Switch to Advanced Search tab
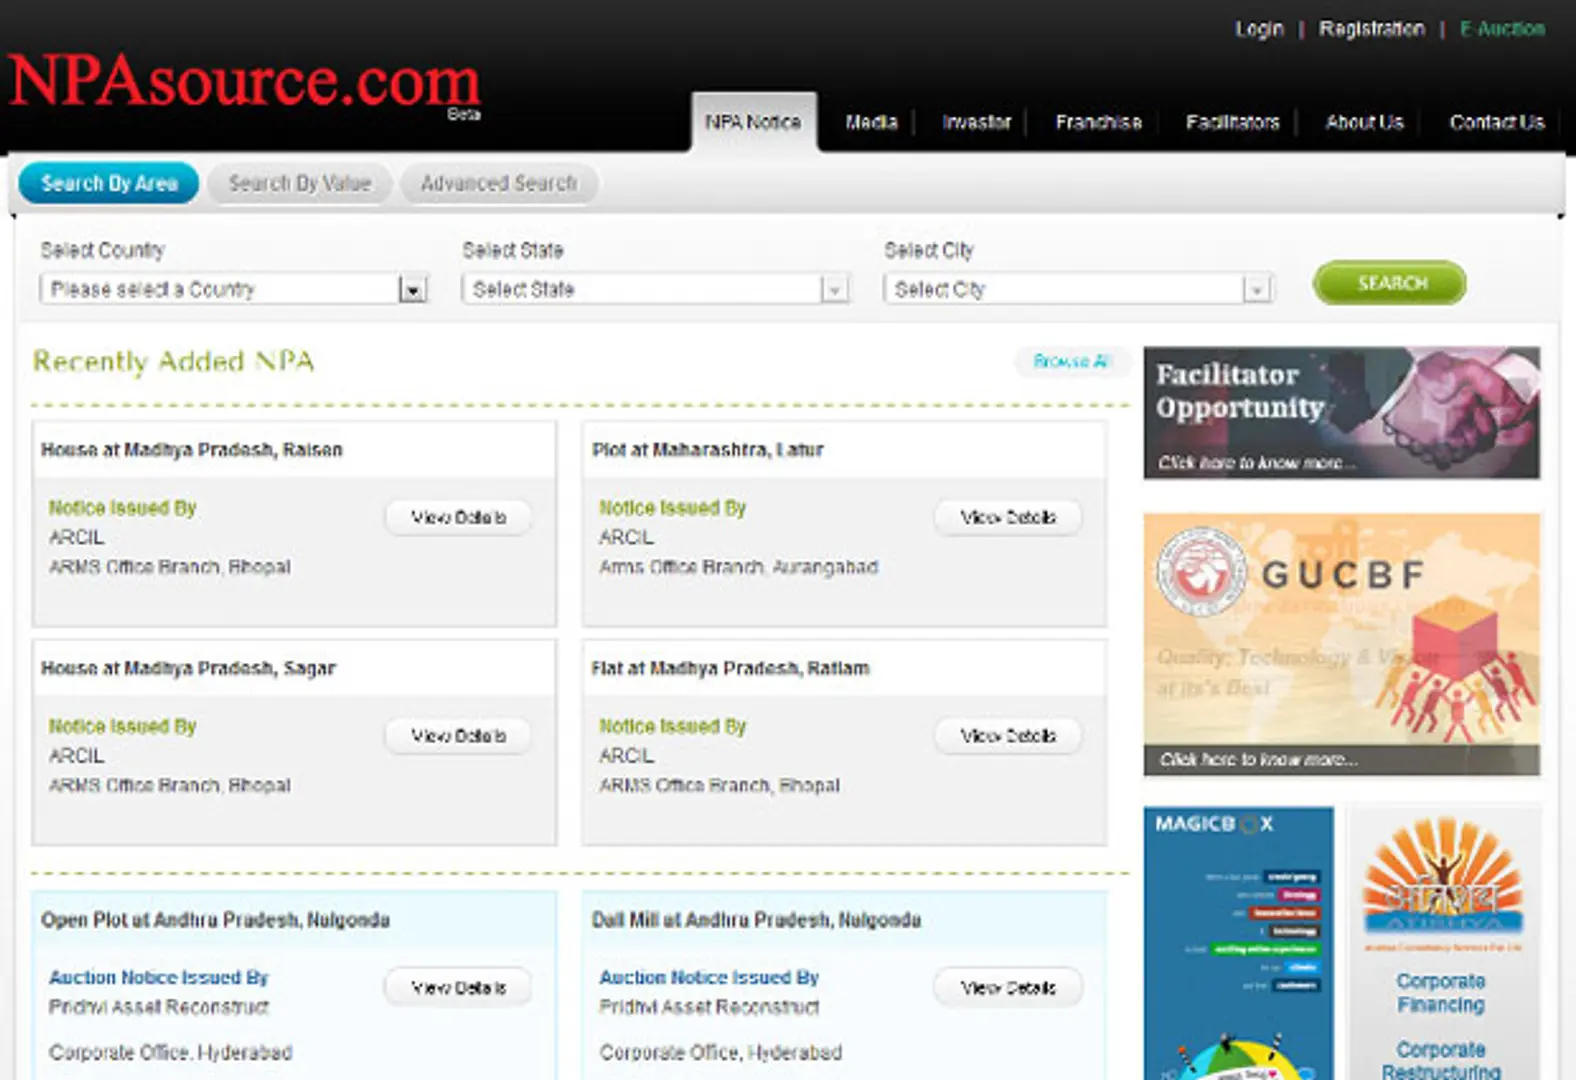The height and width of the screenshot is (1080, 1576). 498,183
